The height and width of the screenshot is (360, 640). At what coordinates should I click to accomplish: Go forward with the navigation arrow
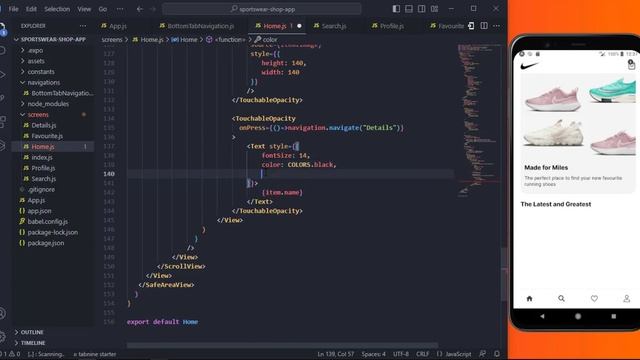point(153,9)
